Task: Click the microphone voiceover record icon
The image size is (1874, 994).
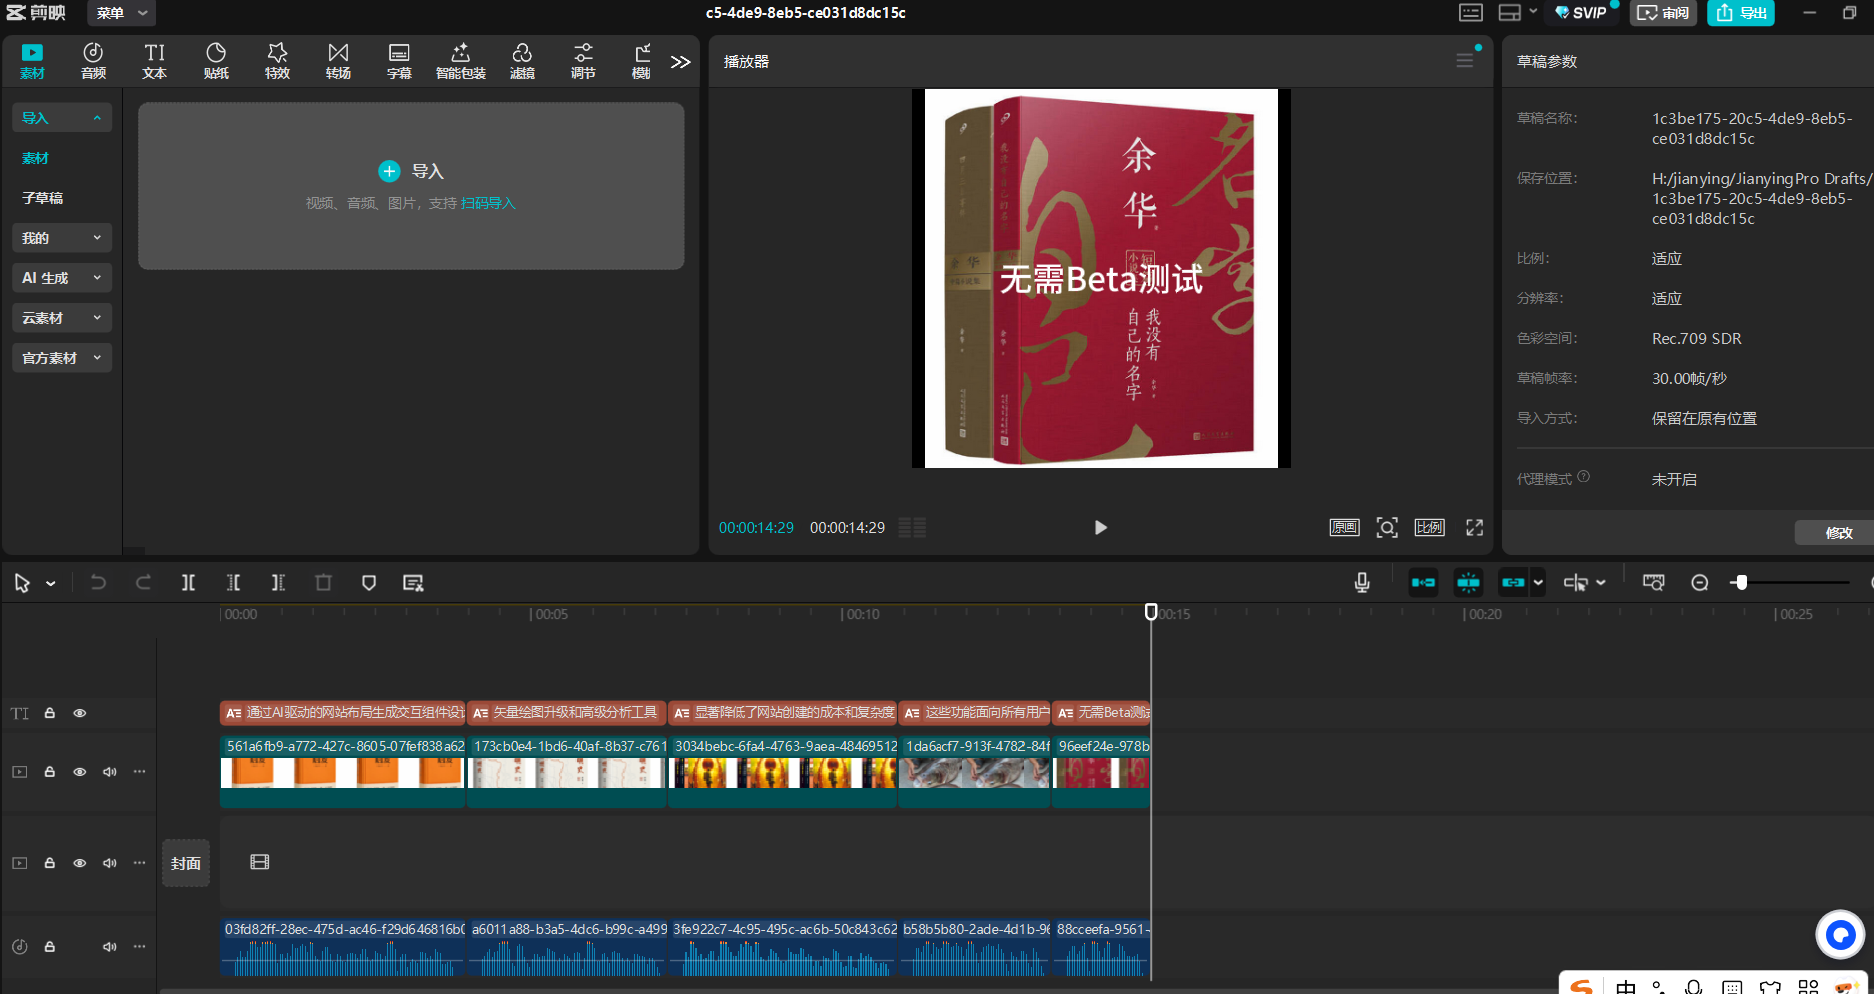Action: point(1362,583)
